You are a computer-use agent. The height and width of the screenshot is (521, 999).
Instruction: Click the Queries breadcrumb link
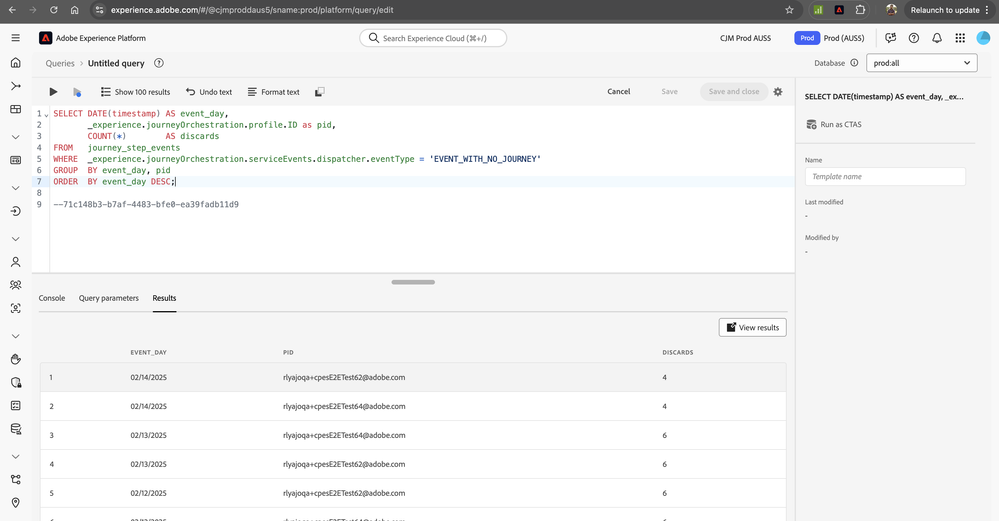pyautogui.click(x=60, y=63)
